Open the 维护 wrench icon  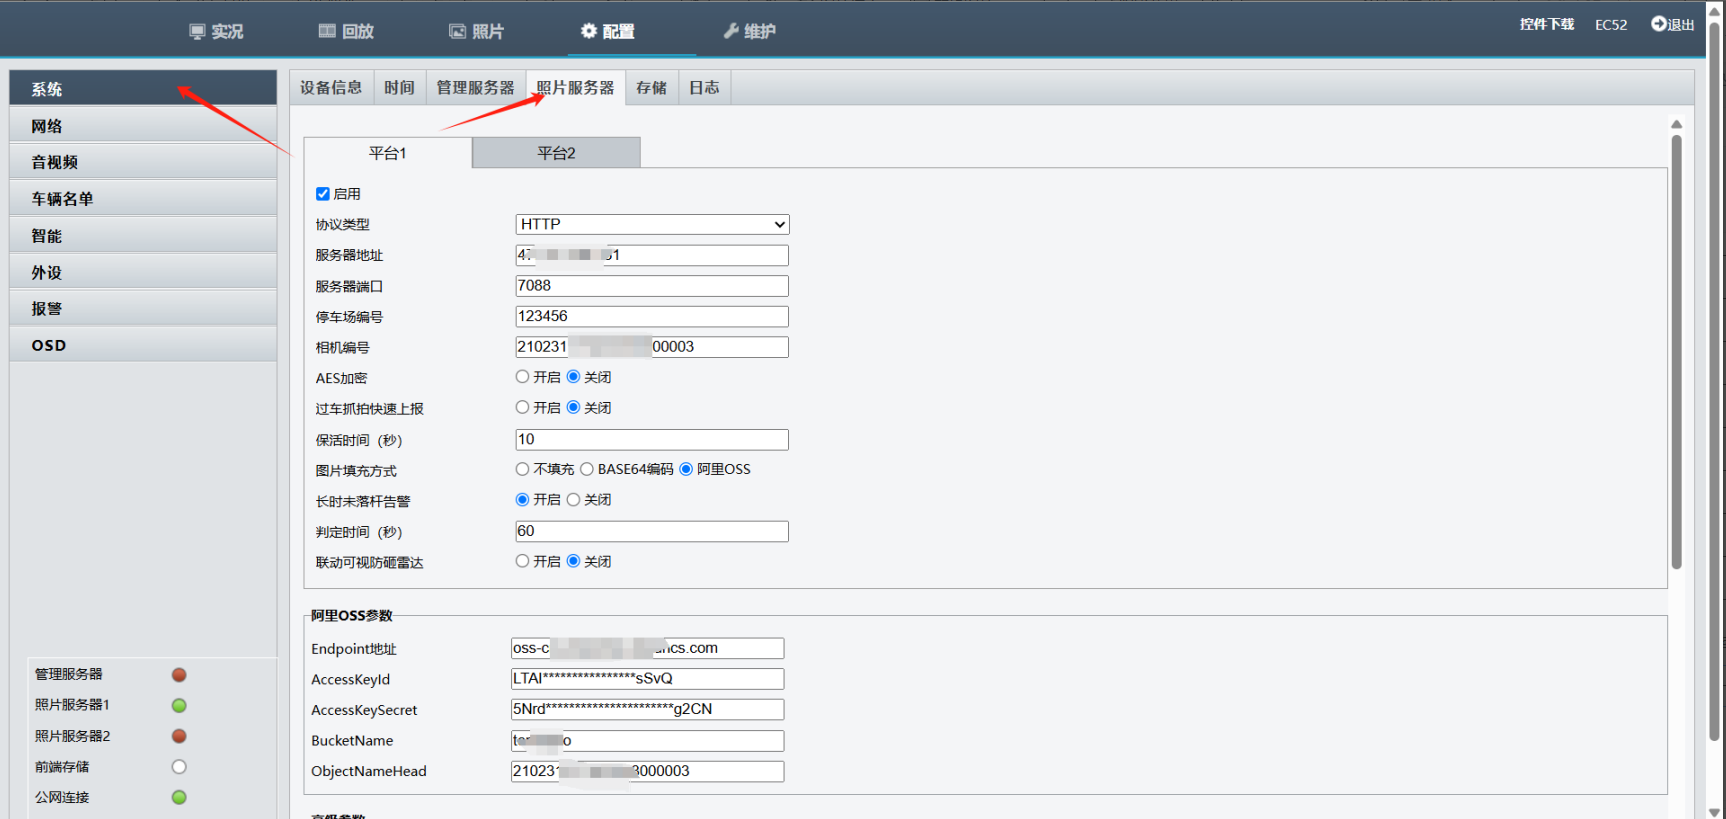[x=731, y=31]
